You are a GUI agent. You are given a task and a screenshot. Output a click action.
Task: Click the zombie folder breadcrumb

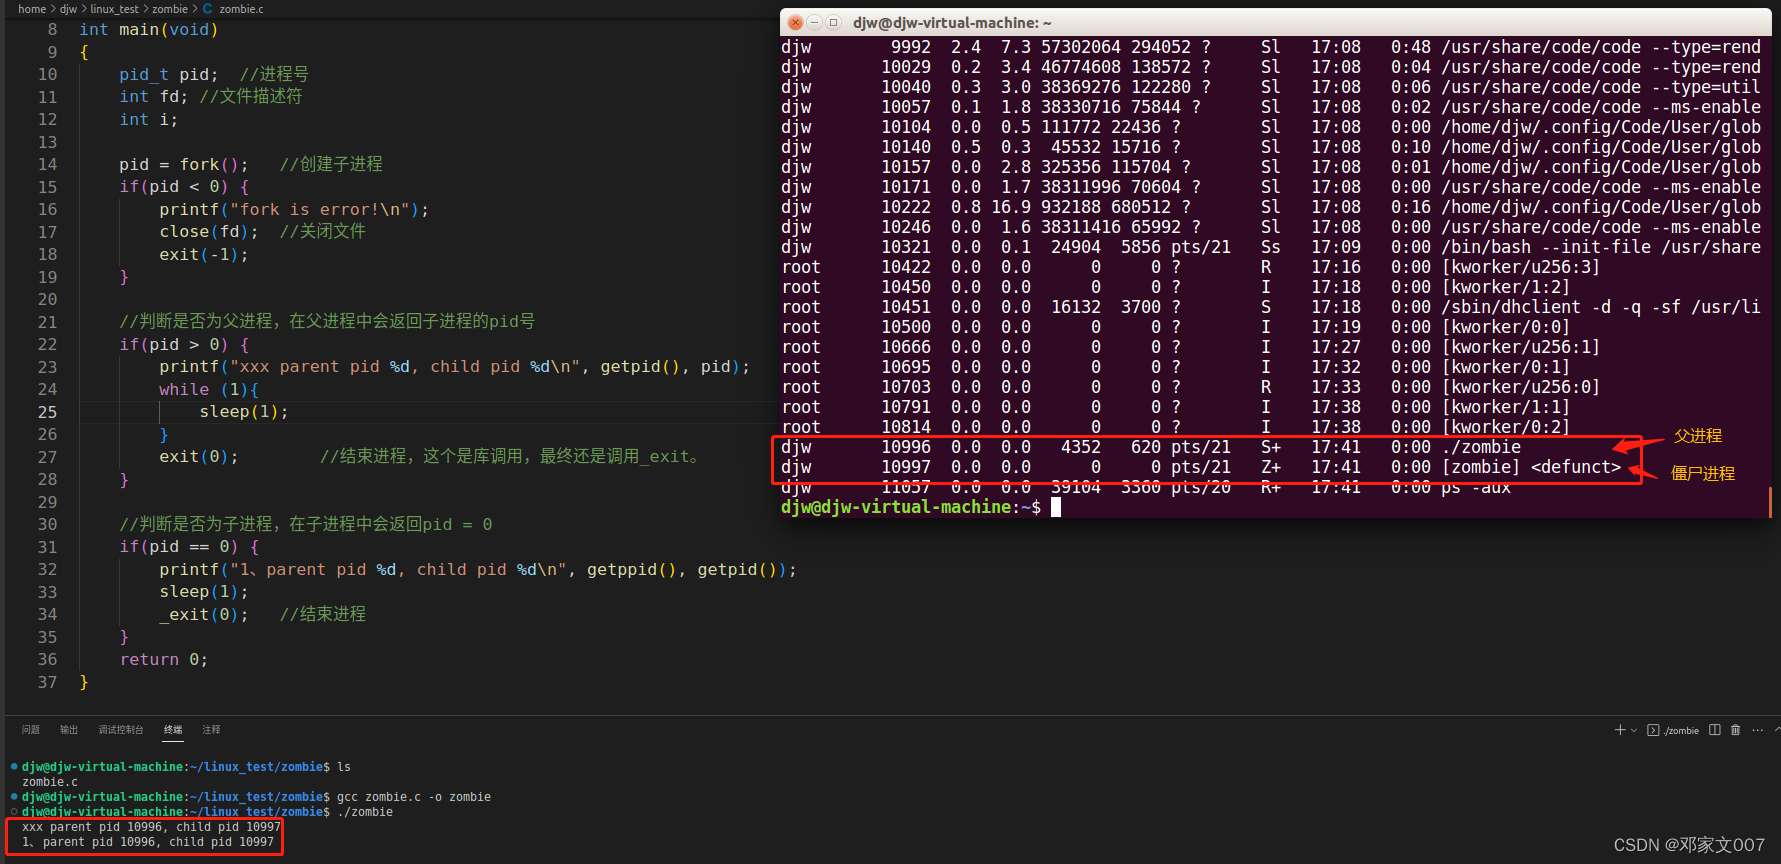pos(170,9)
